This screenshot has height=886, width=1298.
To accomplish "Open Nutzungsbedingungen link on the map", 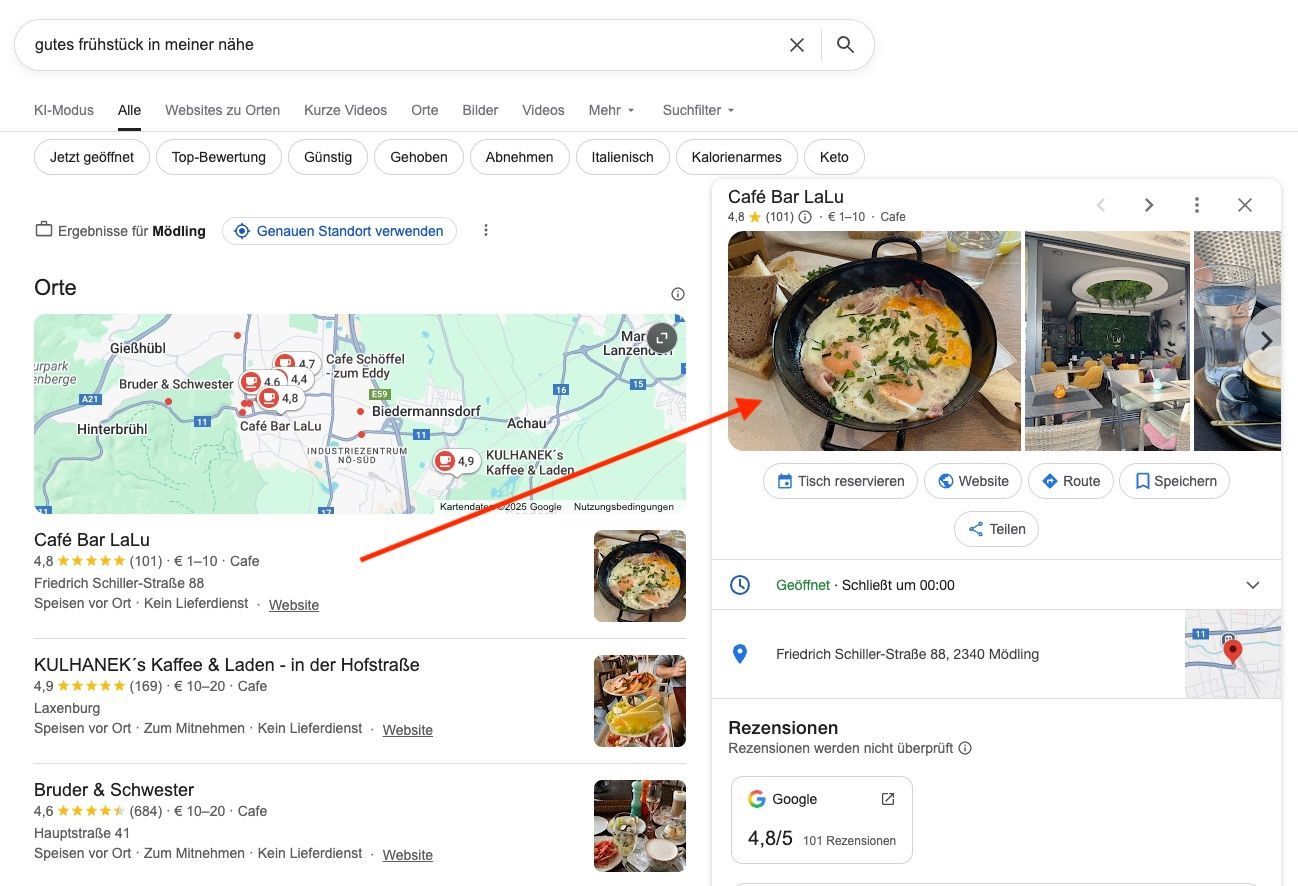I will [624, 507].
